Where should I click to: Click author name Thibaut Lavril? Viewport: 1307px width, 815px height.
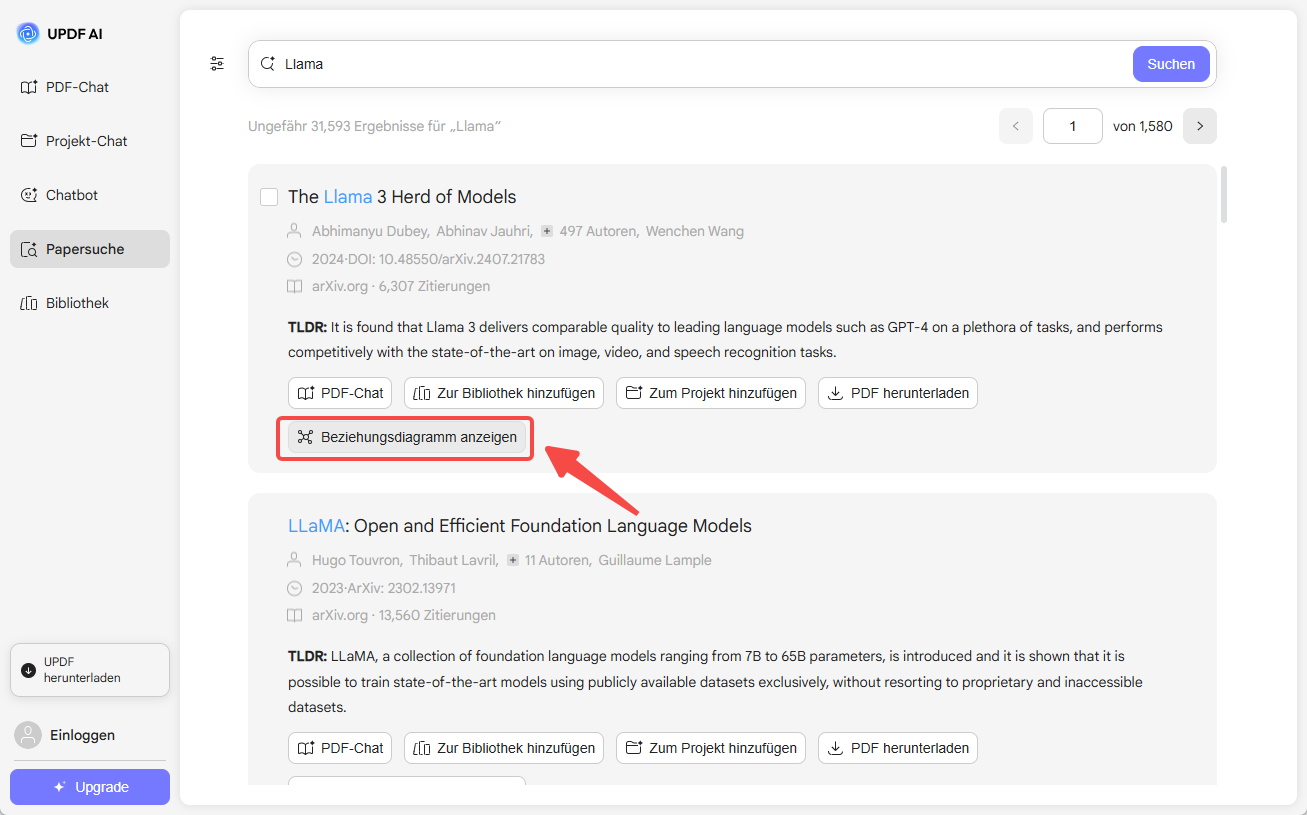point(453,560)
